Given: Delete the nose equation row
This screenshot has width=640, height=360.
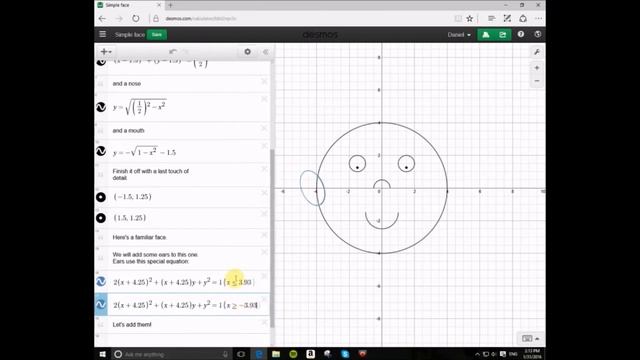Looking at the screenshot, I should tap(264, 99).
